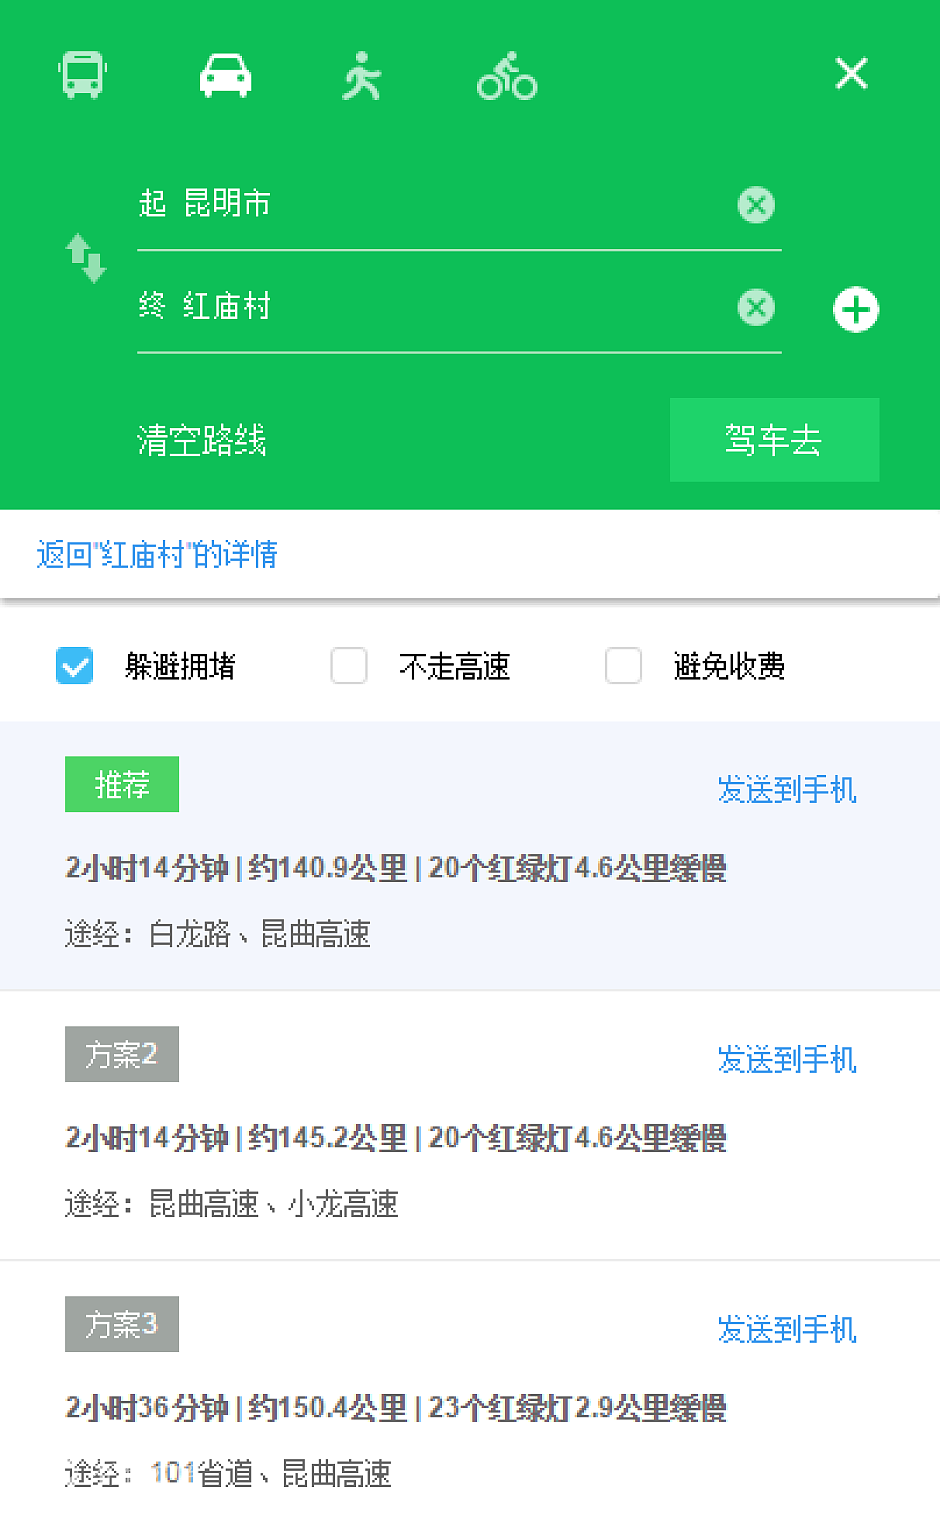The height and width of the screenshot is (1522, 940).
Task: Click 途经：昆曲高速、小龙高速 text
Action: tap(232, 1204)
